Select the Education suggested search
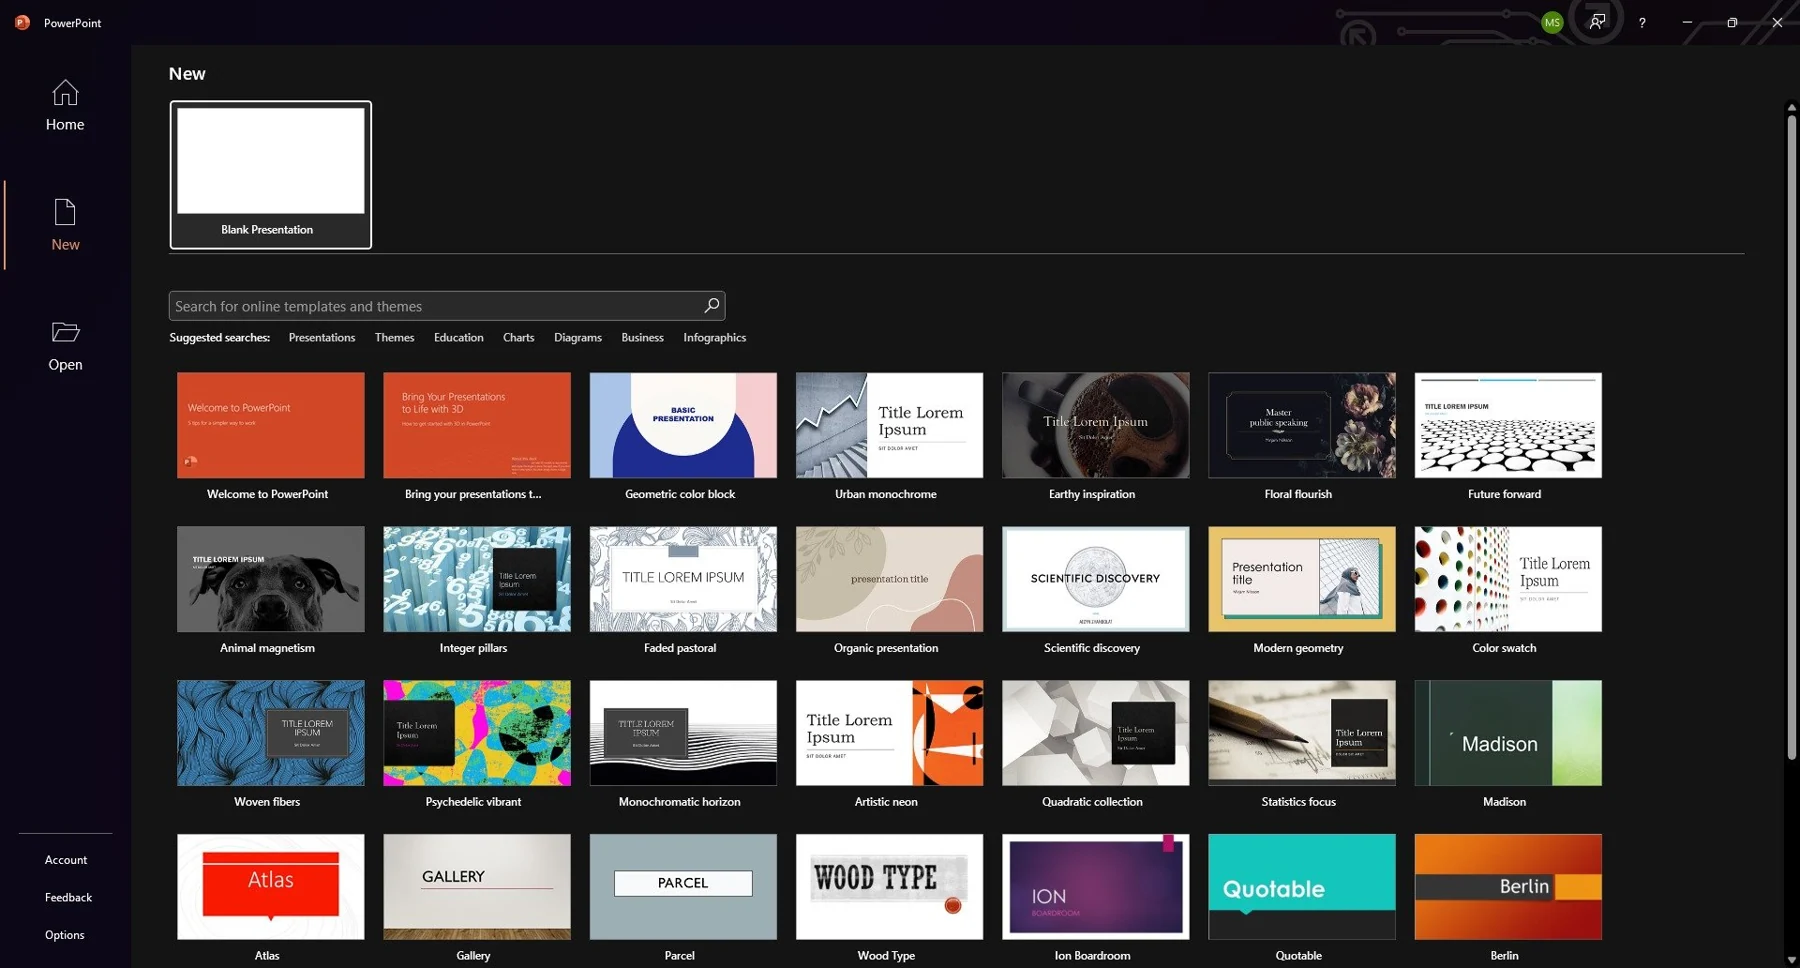The height and width of the screenshot is (968, 1800). 459,338
